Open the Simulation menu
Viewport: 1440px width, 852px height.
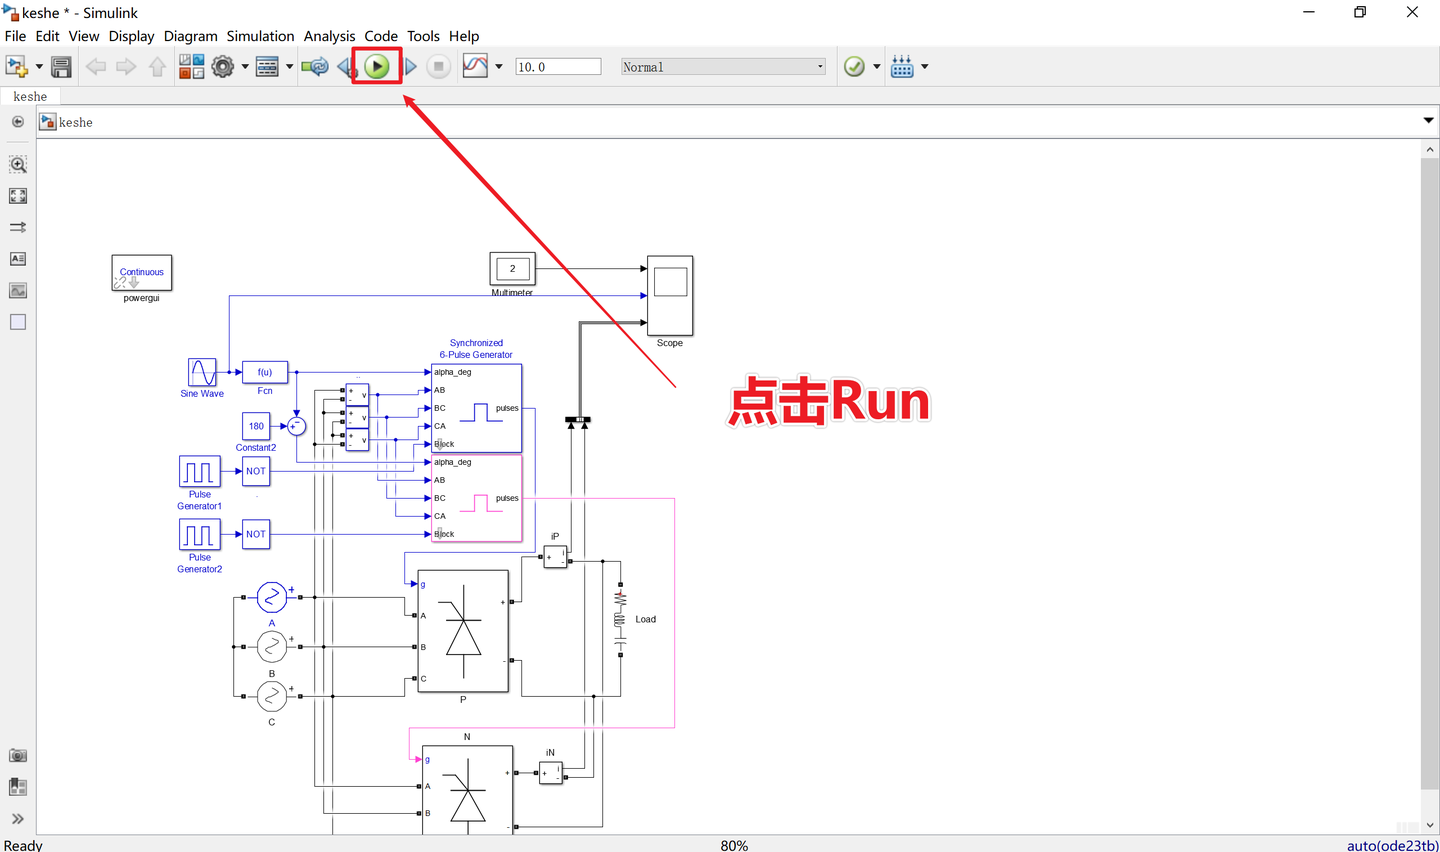point(260,36)
